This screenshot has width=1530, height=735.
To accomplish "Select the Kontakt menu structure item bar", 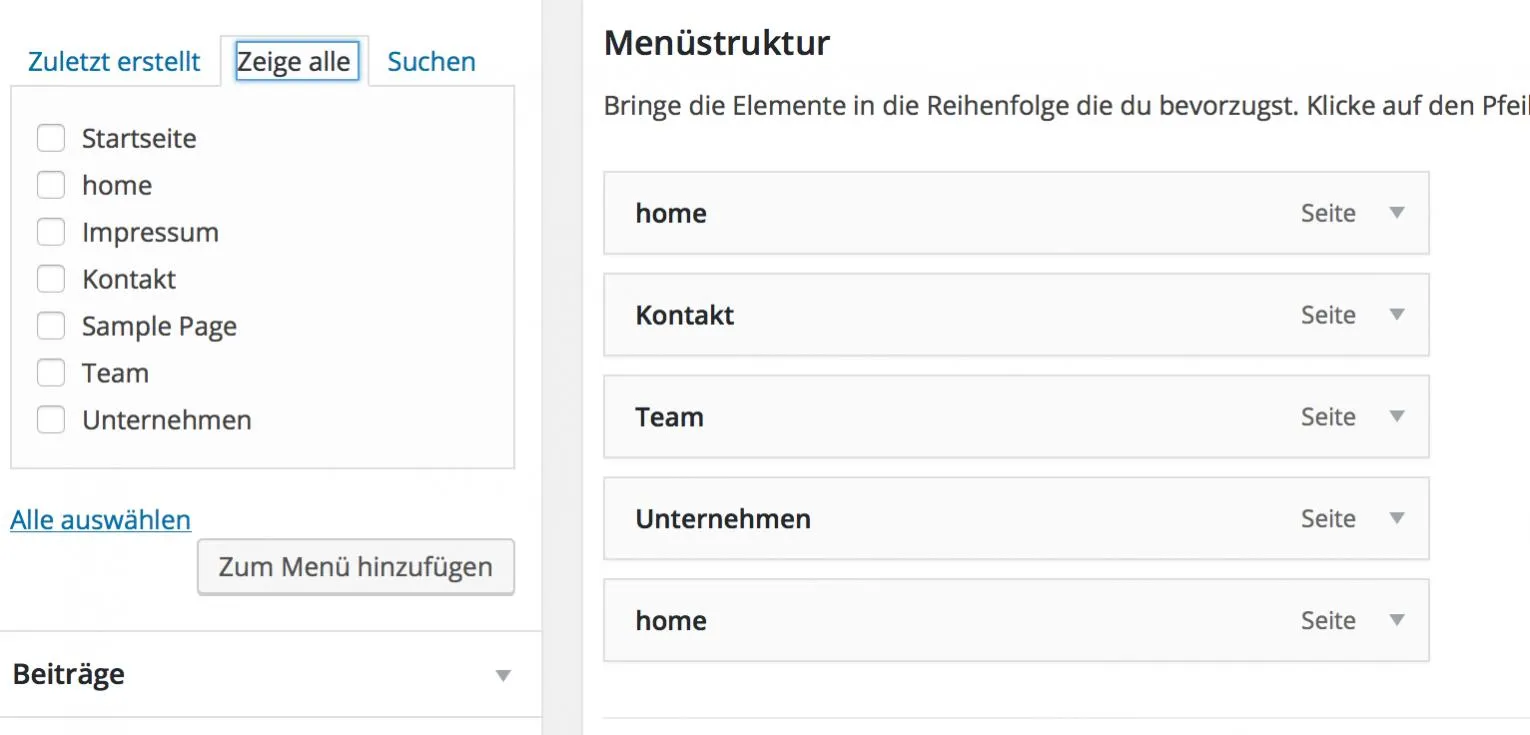I will tap(1016, 315).
